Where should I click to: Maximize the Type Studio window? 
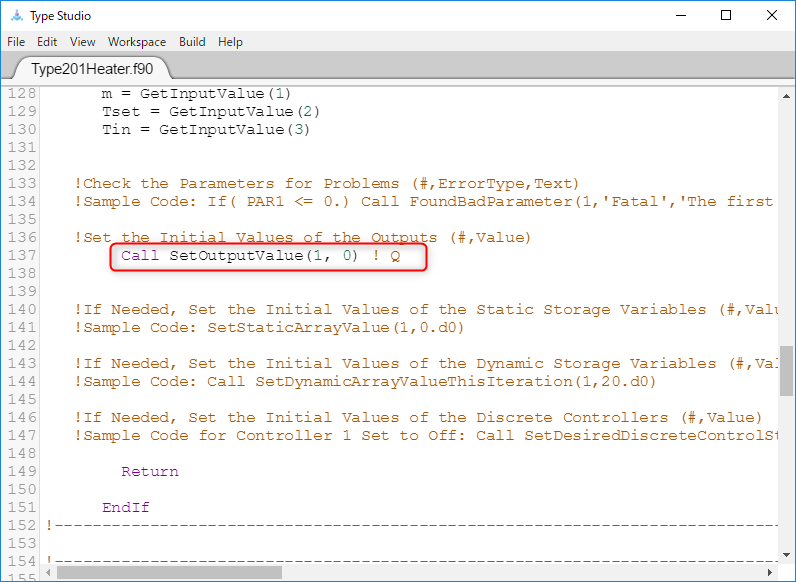click(726, 15)
